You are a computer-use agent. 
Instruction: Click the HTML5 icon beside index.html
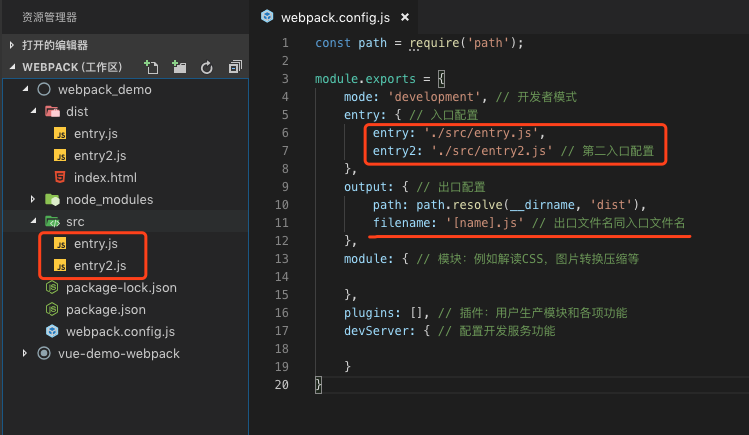(x=60, y=177)
